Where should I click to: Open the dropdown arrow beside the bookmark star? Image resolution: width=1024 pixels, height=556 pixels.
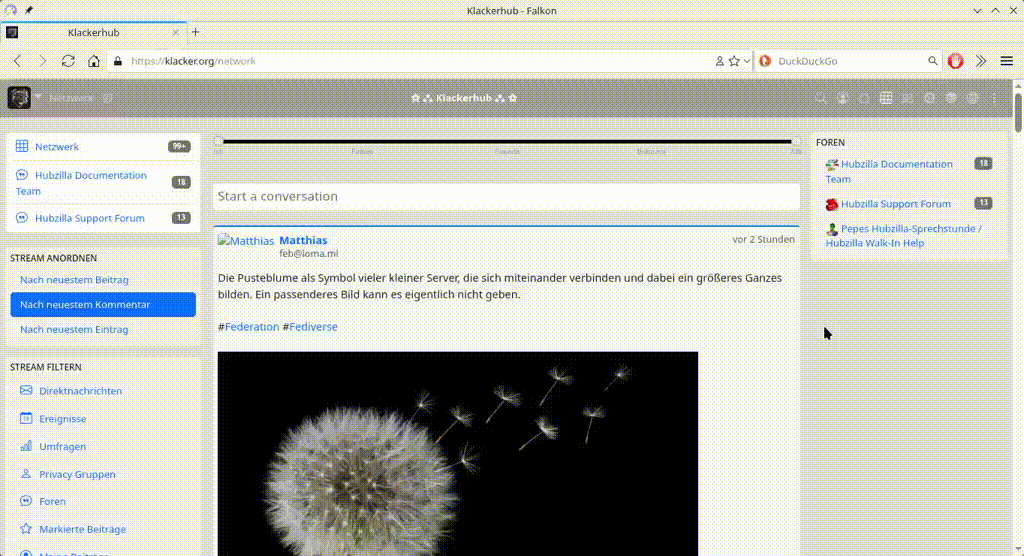click(x=746, y=61)
